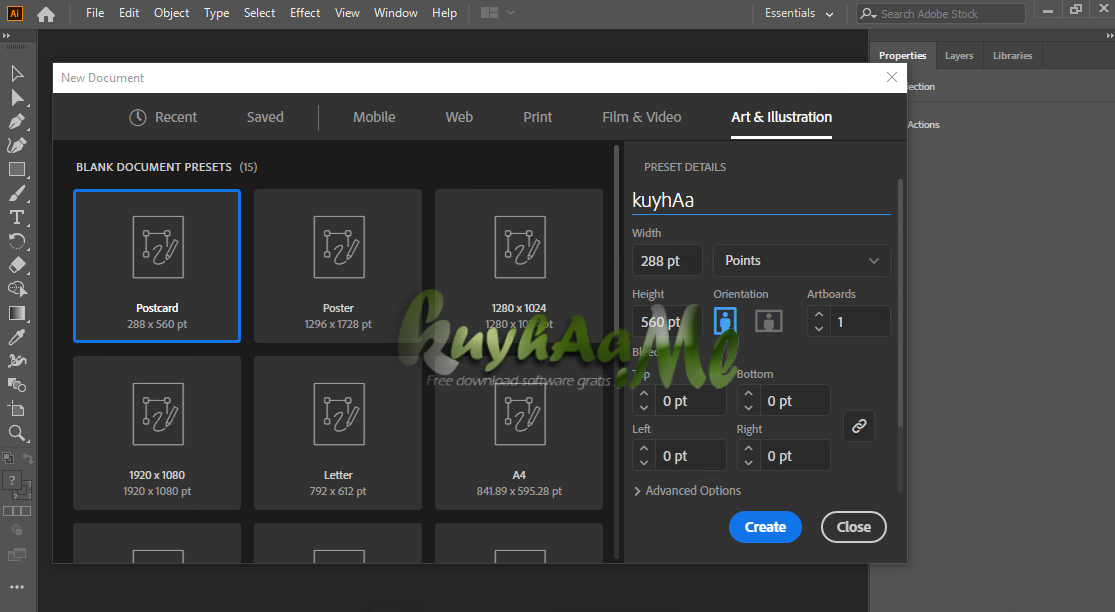Switch to the Mobile tab
This screenshot has height=612, width=1115.
click(x=374, y=117)
